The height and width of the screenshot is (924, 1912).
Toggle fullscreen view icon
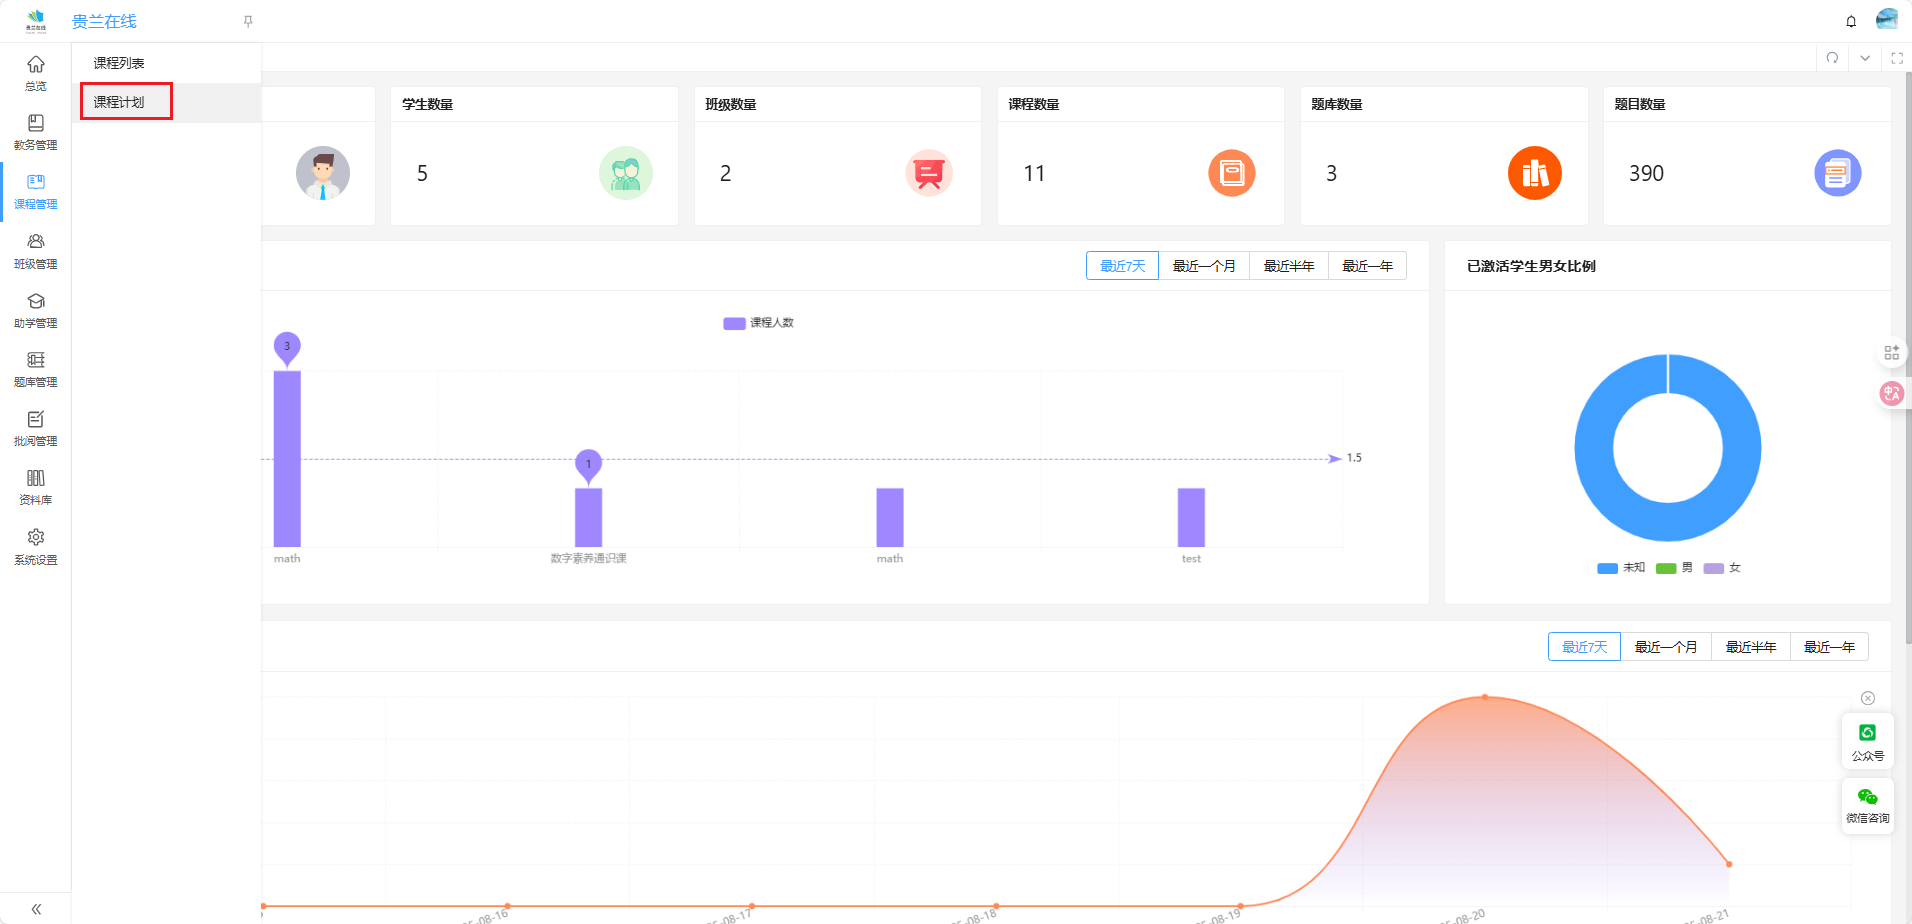click(1897, 58)
